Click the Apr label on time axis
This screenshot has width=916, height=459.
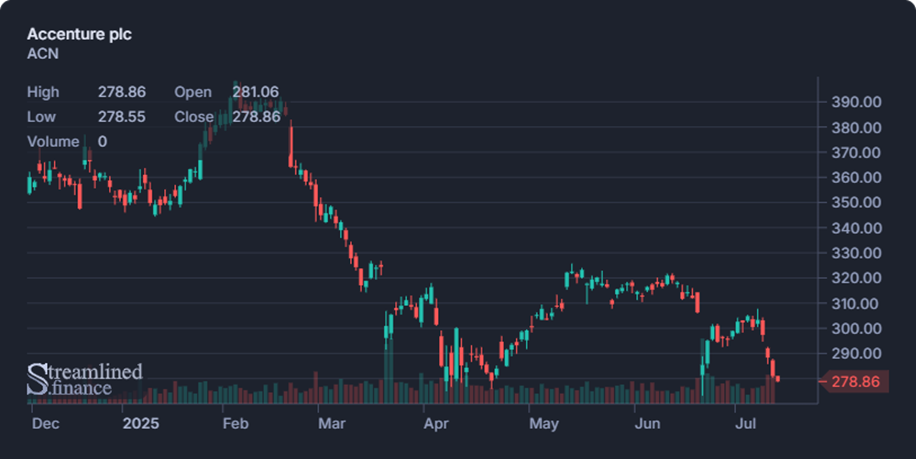(x=436, y=423)
